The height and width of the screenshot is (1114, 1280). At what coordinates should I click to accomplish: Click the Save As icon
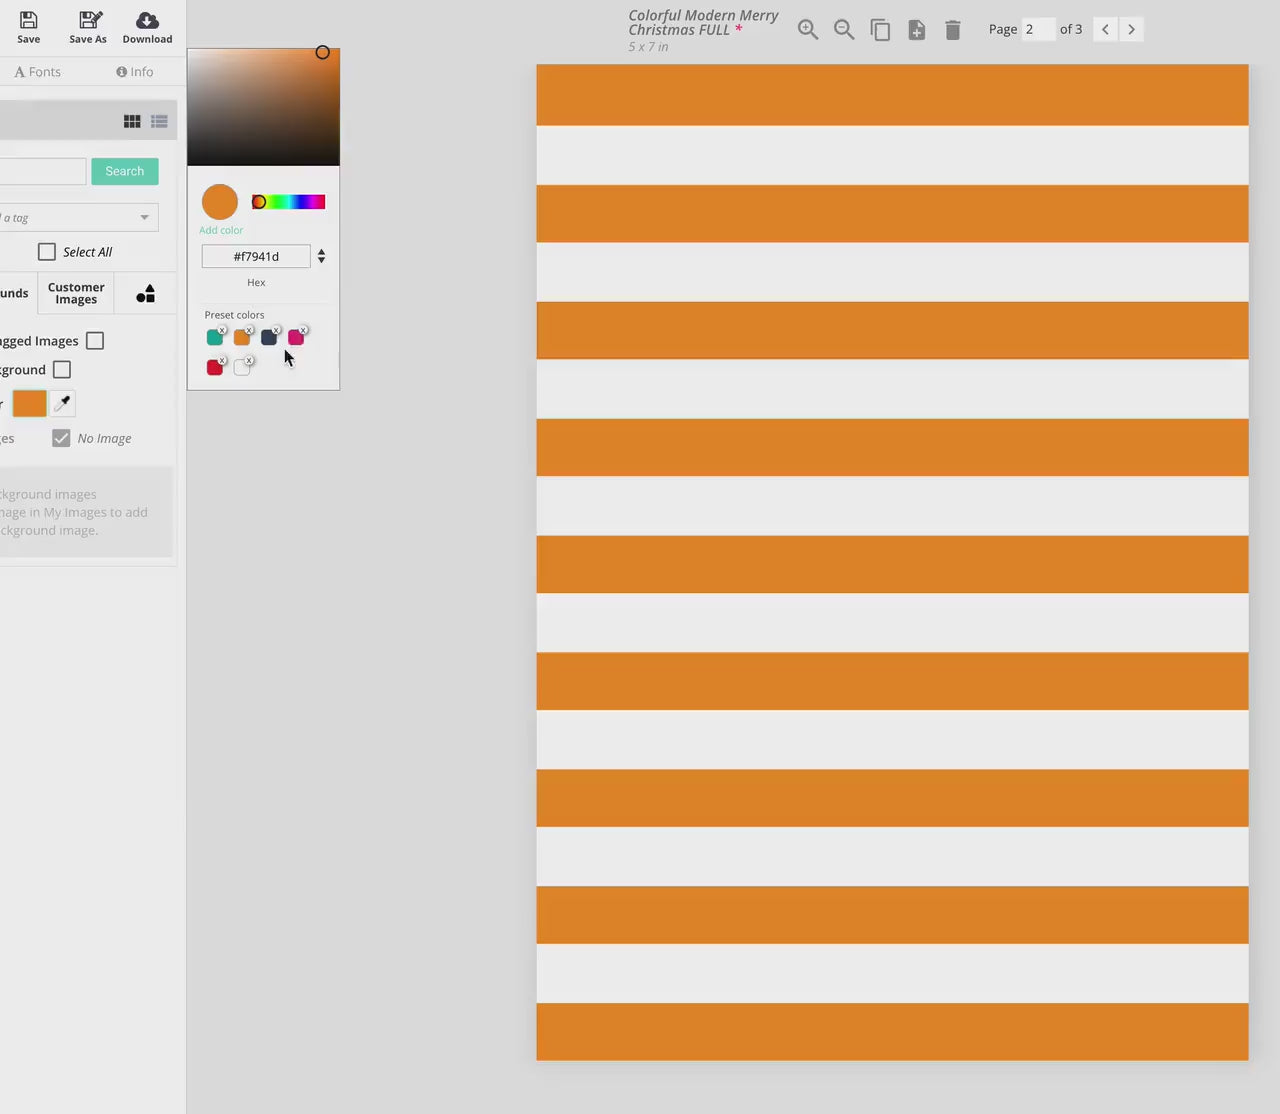[x=88, y=21]
